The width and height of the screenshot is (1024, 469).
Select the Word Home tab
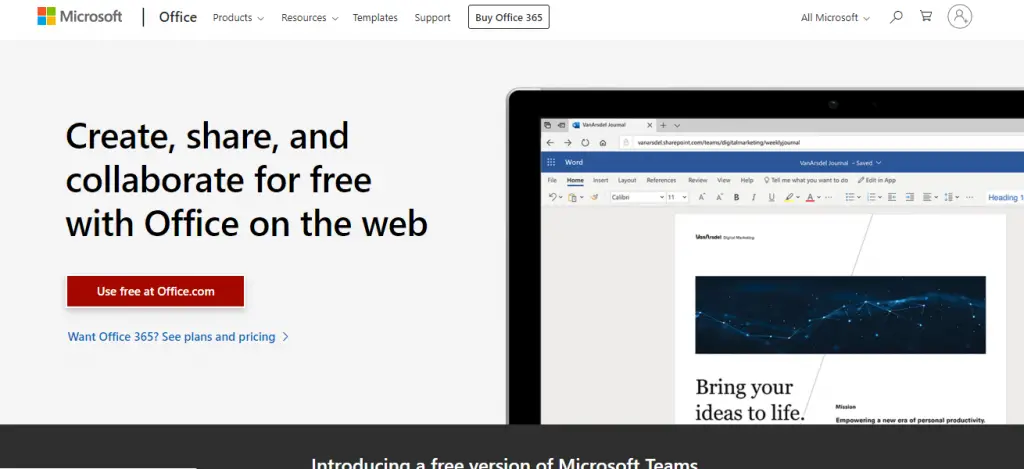coord(575,180)
